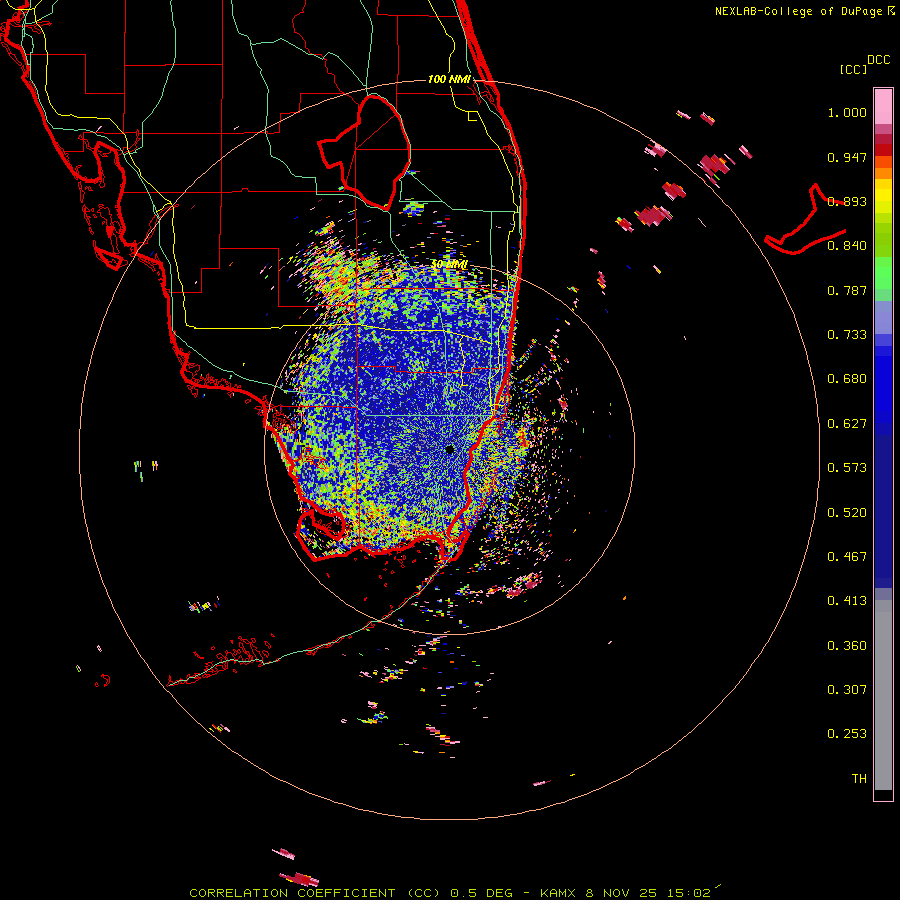Select the 0.947 scale value
This screenshot has width=900, height=900.
point(847,157)
